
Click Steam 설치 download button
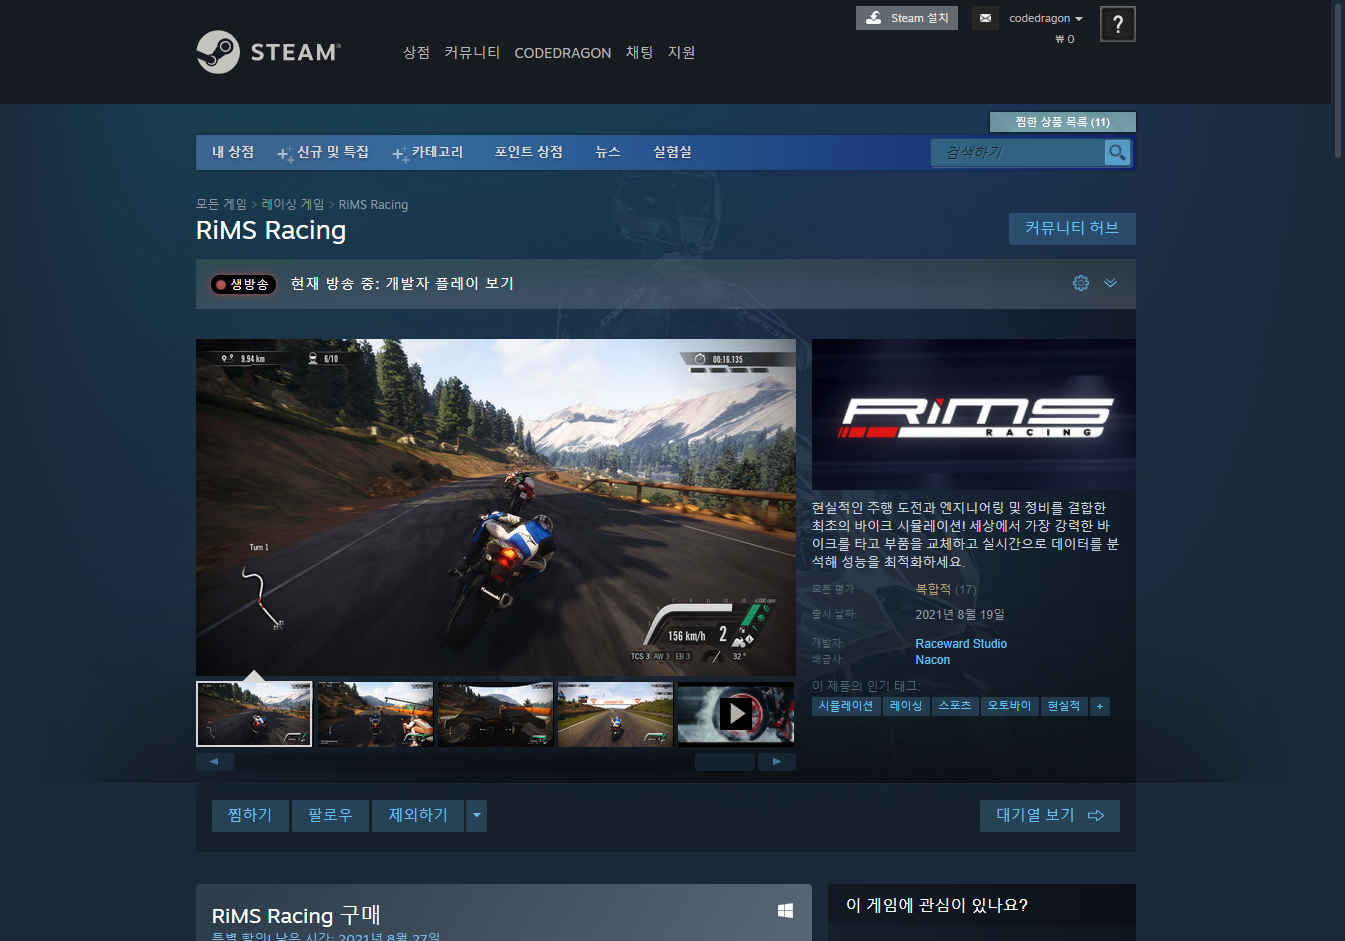907,18
